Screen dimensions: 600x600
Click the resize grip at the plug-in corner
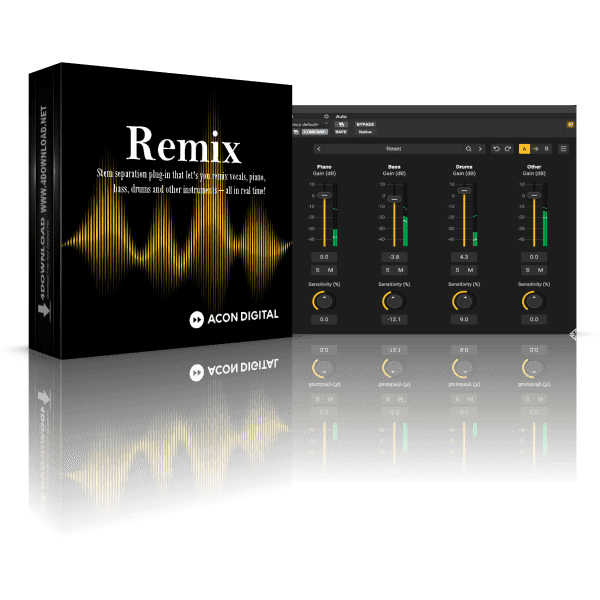pos(572,335)
